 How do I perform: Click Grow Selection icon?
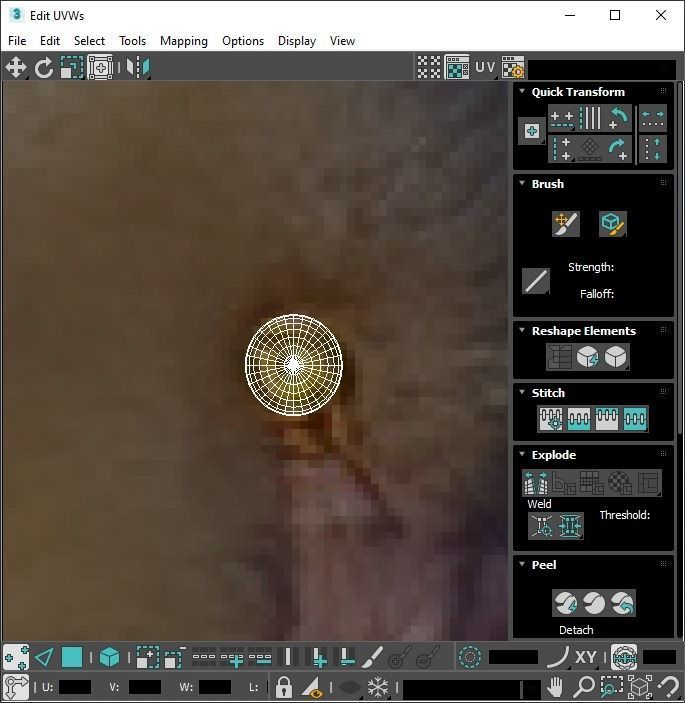tap(147, 657)
